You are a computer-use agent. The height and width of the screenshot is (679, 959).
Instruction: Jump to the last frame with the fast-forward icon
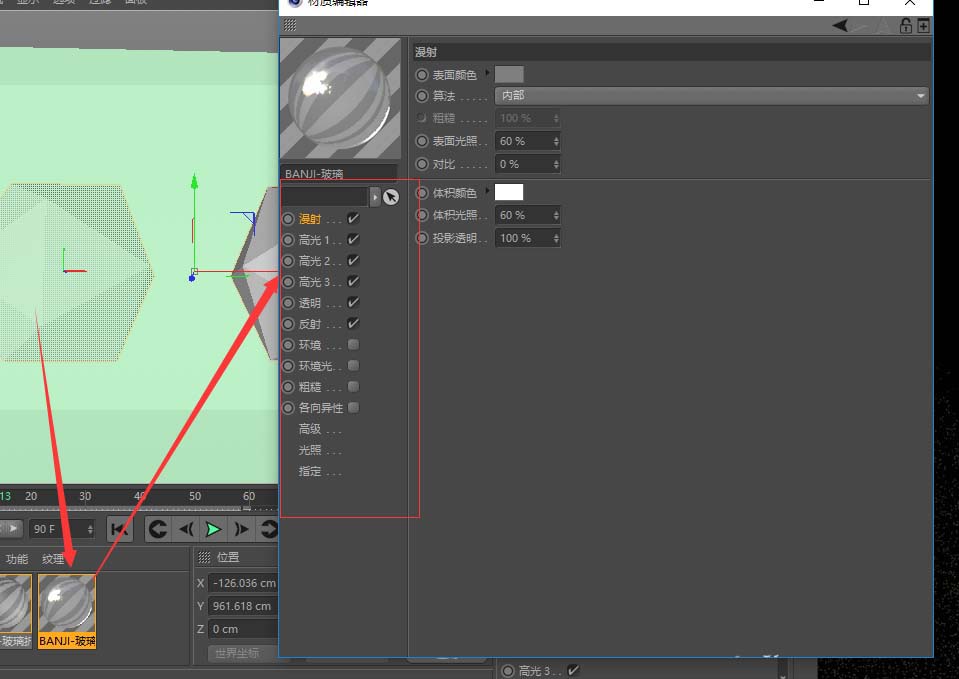click(x=268, y=529)
